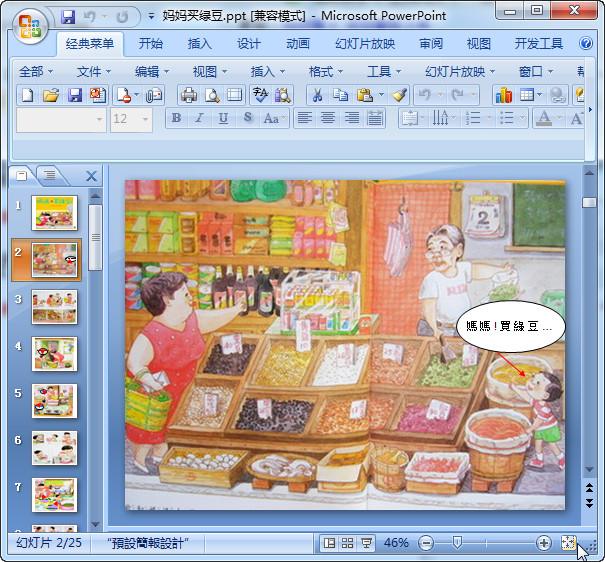This screenshot has height=562, width=605.
Task: Click the Center alignment icon
Action: pyautogui.click(x=328, y=118)
